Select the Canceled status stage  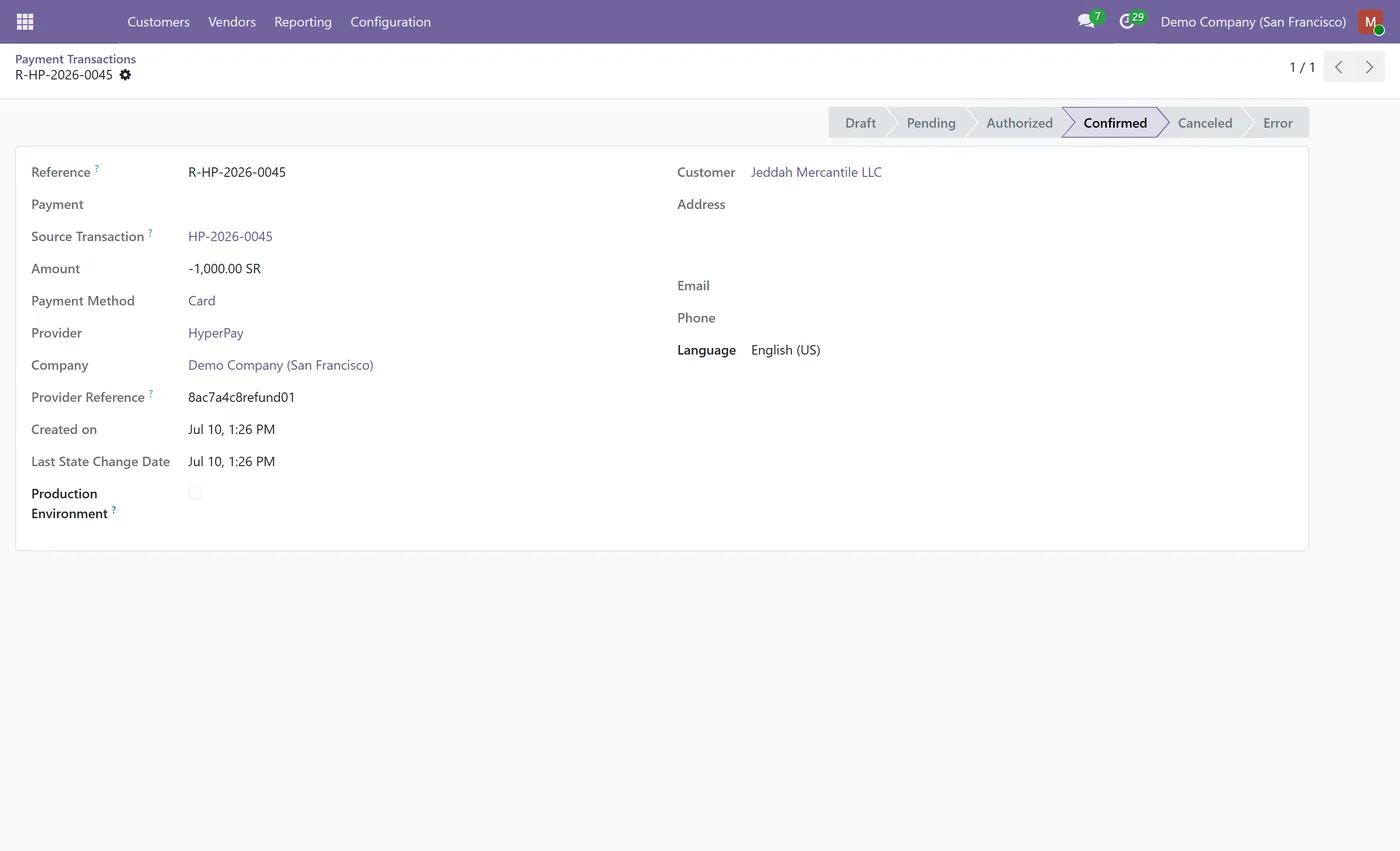[x=1204, y=123]
